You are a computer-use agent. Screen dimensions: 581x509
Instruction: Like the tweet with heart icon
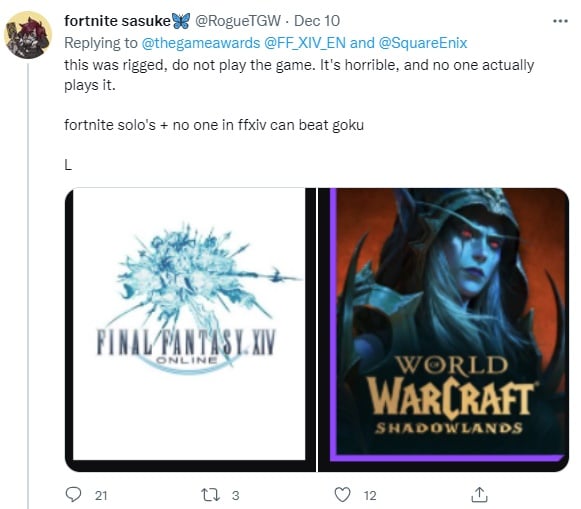pos(342,495)
